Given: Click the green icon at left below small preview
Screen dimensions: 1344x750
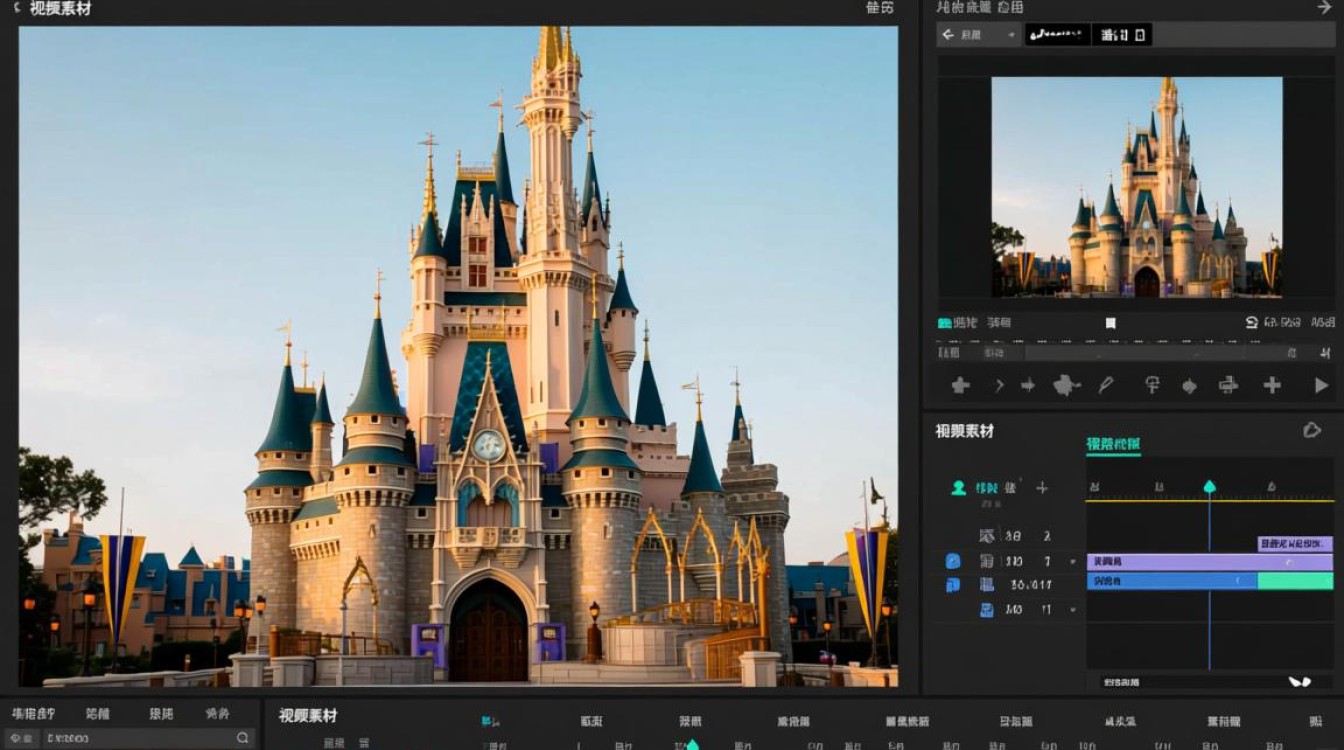Looking at the screenshot, I should [x=944, y=323].
